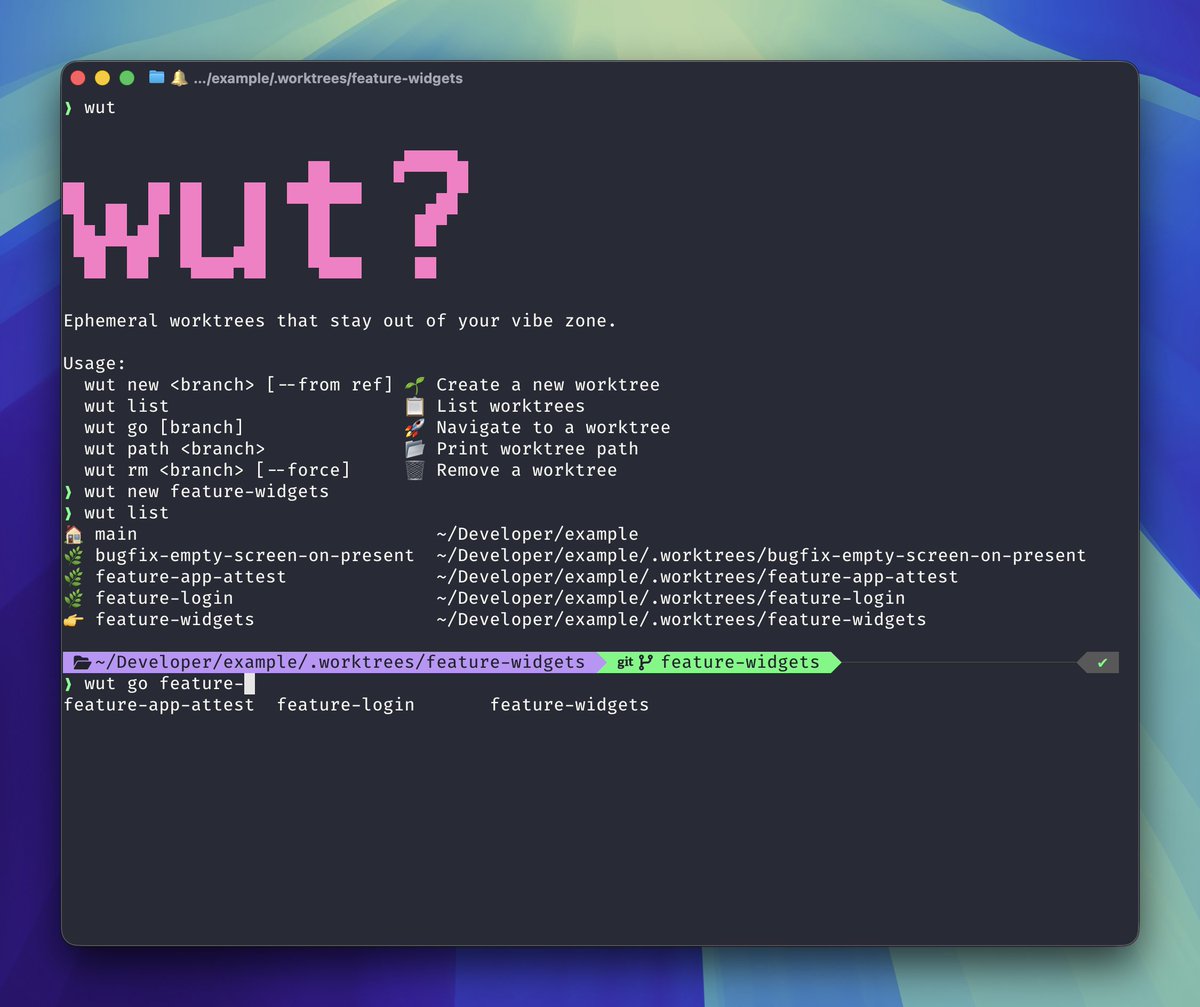Click the yellow minimize window button
Viewport: 1200px width, 1007px height.
102,78
